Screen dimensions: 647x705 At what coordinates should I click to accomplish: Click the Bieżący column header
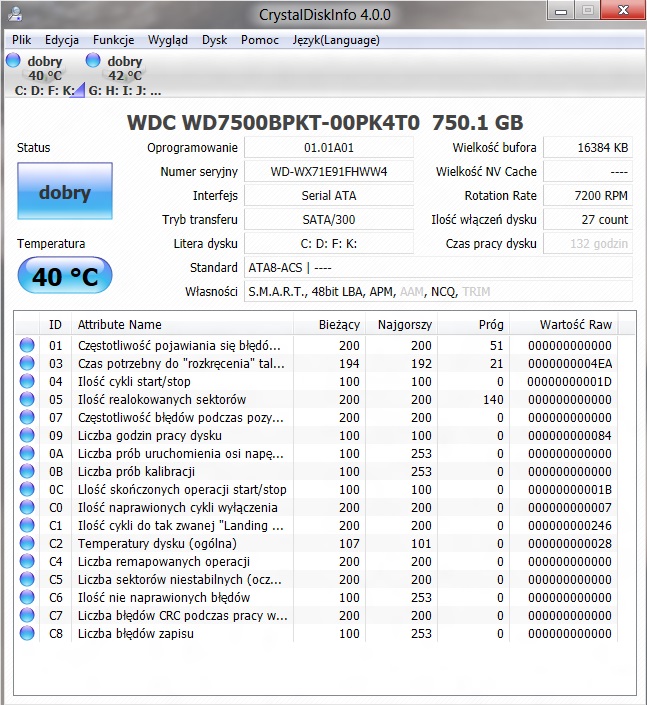pos(329,324)
